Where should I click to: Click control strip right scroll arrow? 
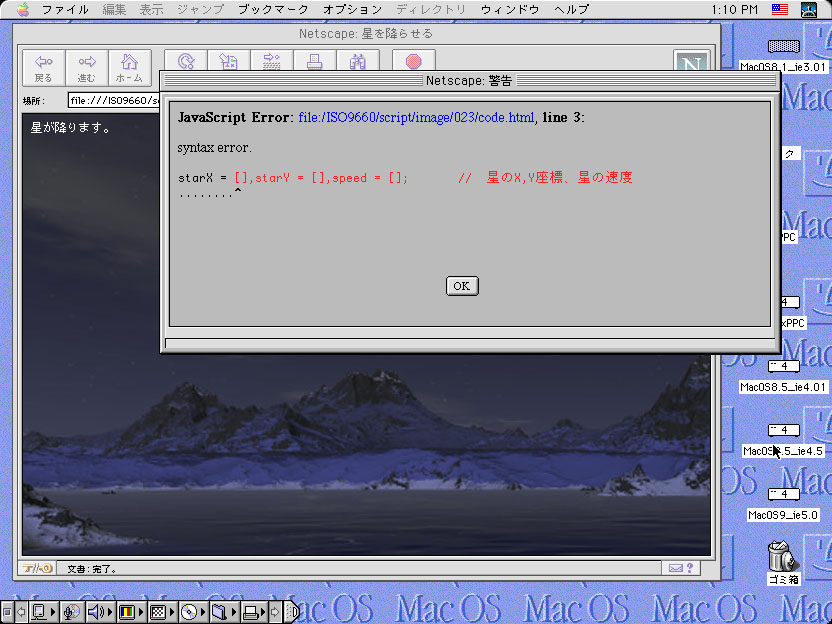click(x=275, y=612)
